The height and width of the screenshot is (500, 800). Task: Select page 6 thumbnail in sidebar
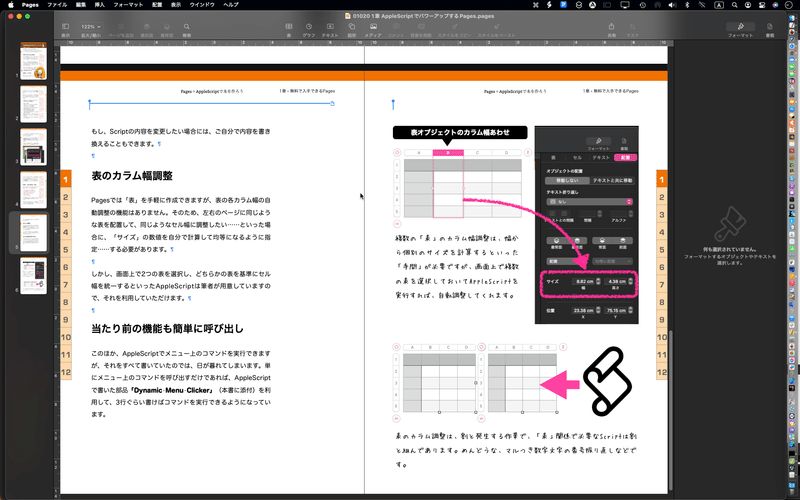click(33, 276)
